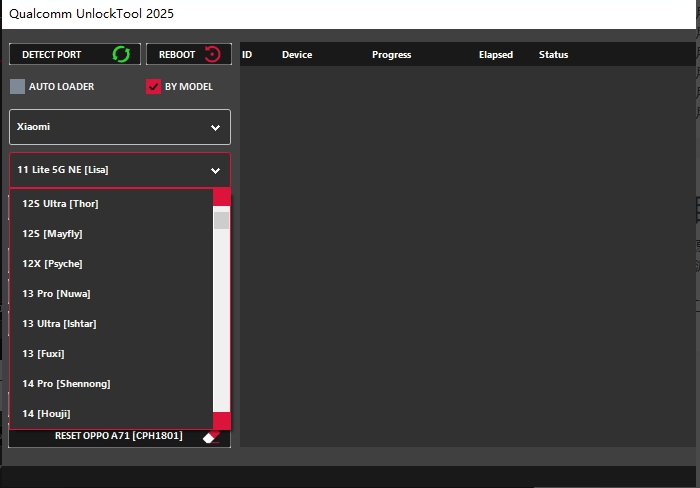Click the Status column header
700x488 pixels.
tap(553, 54)
